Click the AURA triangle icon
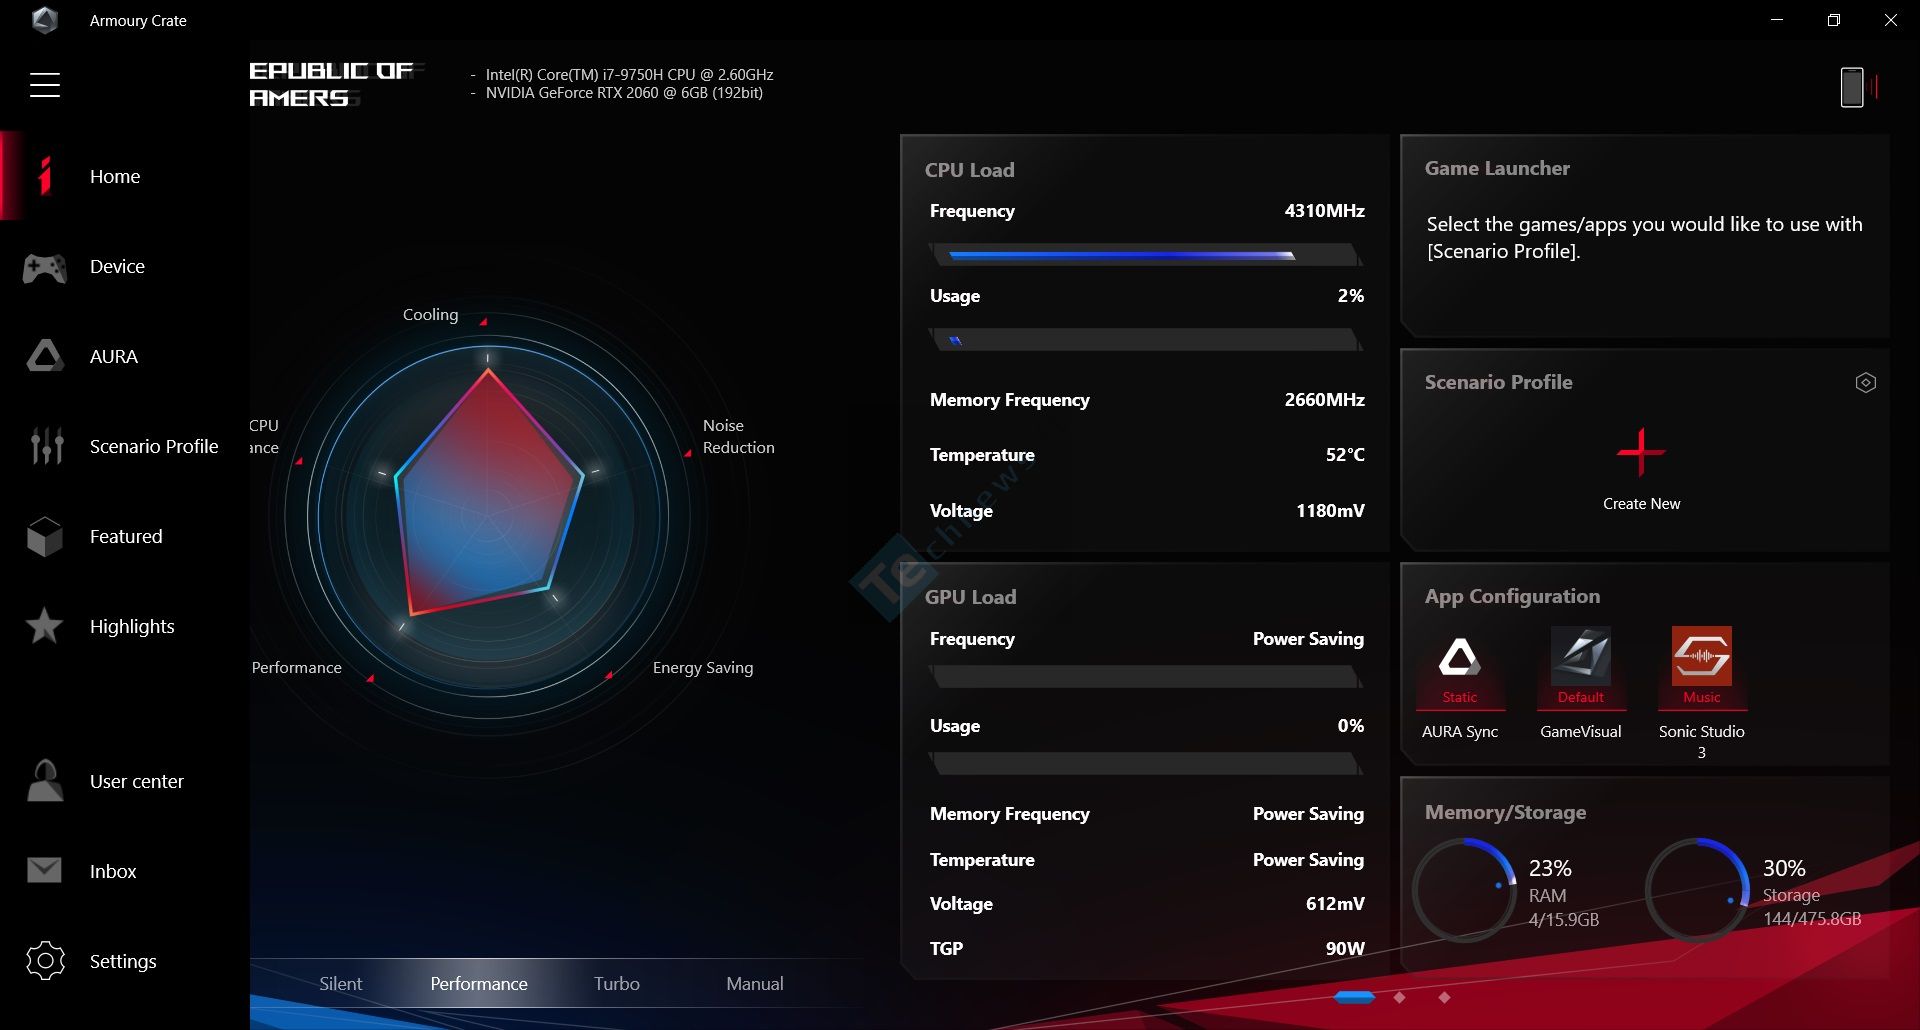The width and height of the screenshot is (1920, 1030). tap(45, 356)
